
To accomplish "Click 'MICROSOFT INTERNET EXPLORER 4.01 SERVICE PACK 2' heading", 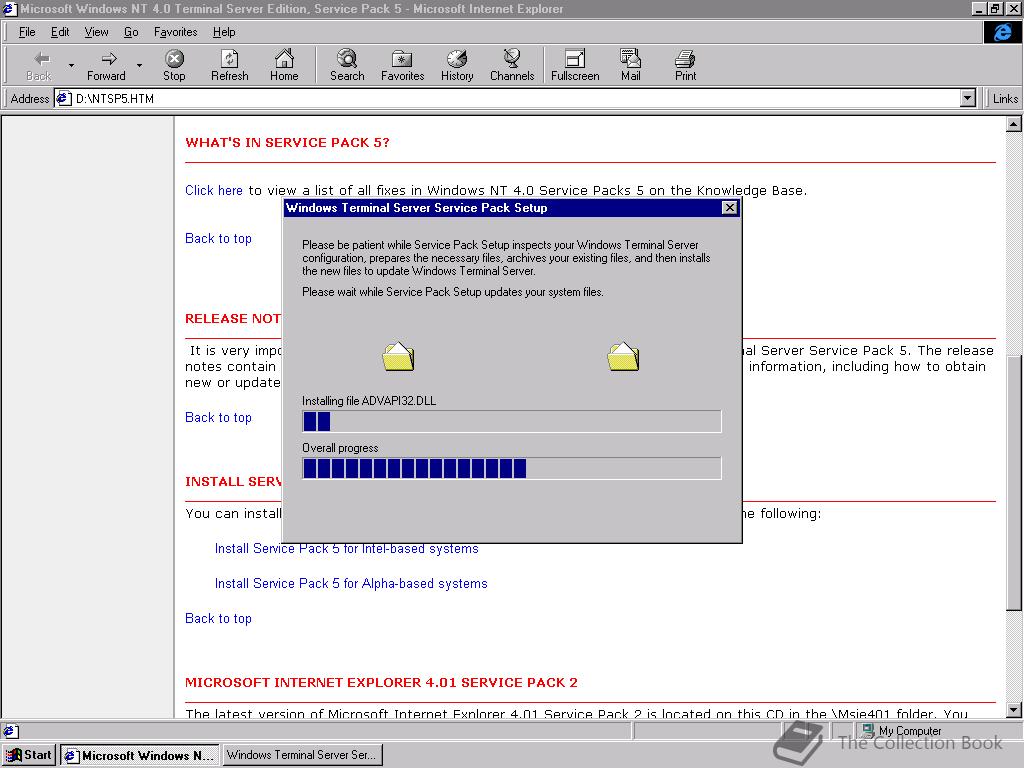I will click(381, 682).
